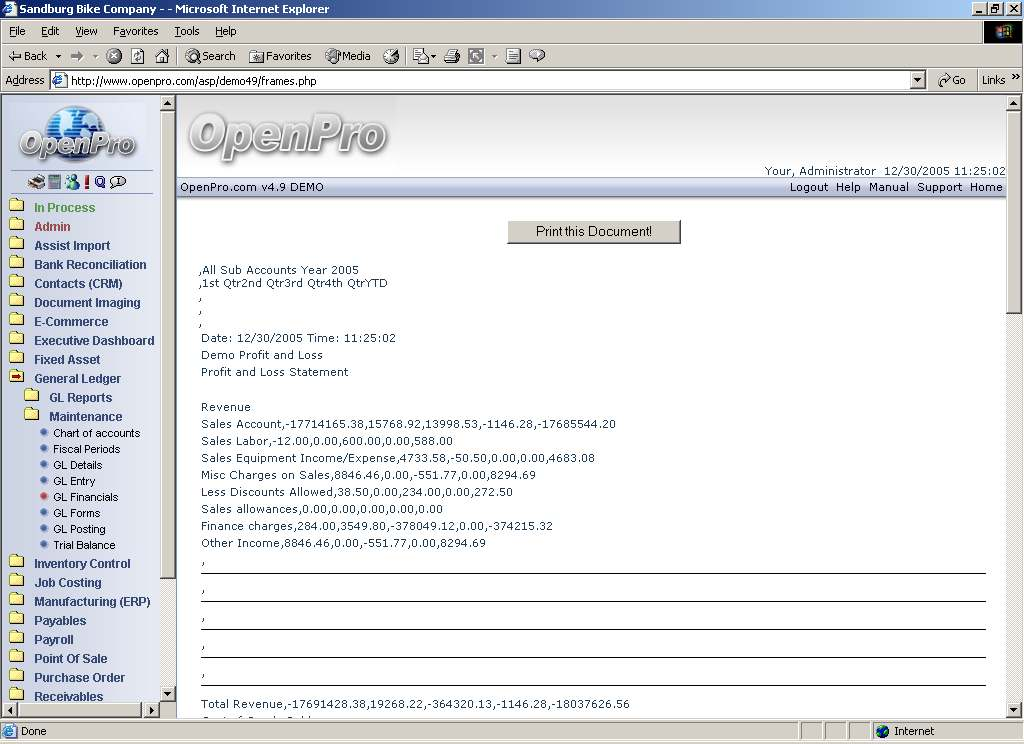The width and height of the screenshot is (1024, 744).
Task: Open the Tools menu
Action: pyautogui.click(x=186, y=31)
